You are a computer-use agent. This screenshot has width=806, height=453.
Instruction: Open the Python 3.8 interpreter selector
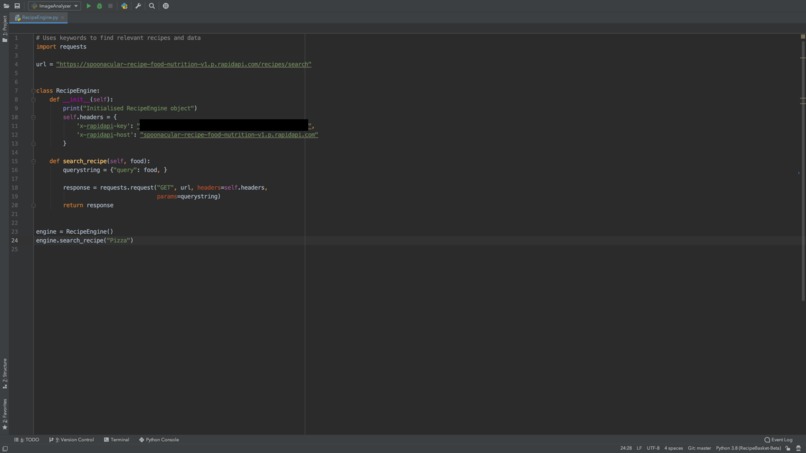click(x=748, y=448)
